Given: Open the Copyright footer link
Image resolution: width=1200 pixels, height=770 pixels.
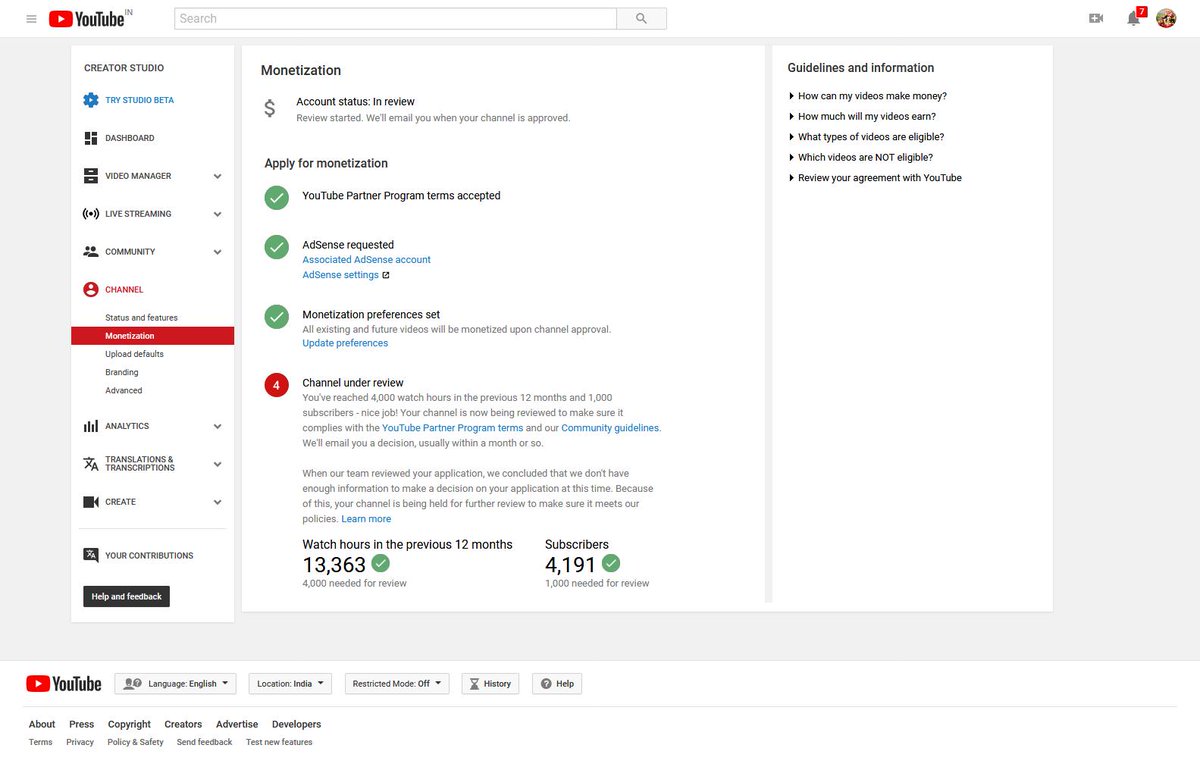Looking at the screenshot, I should 129,724.
